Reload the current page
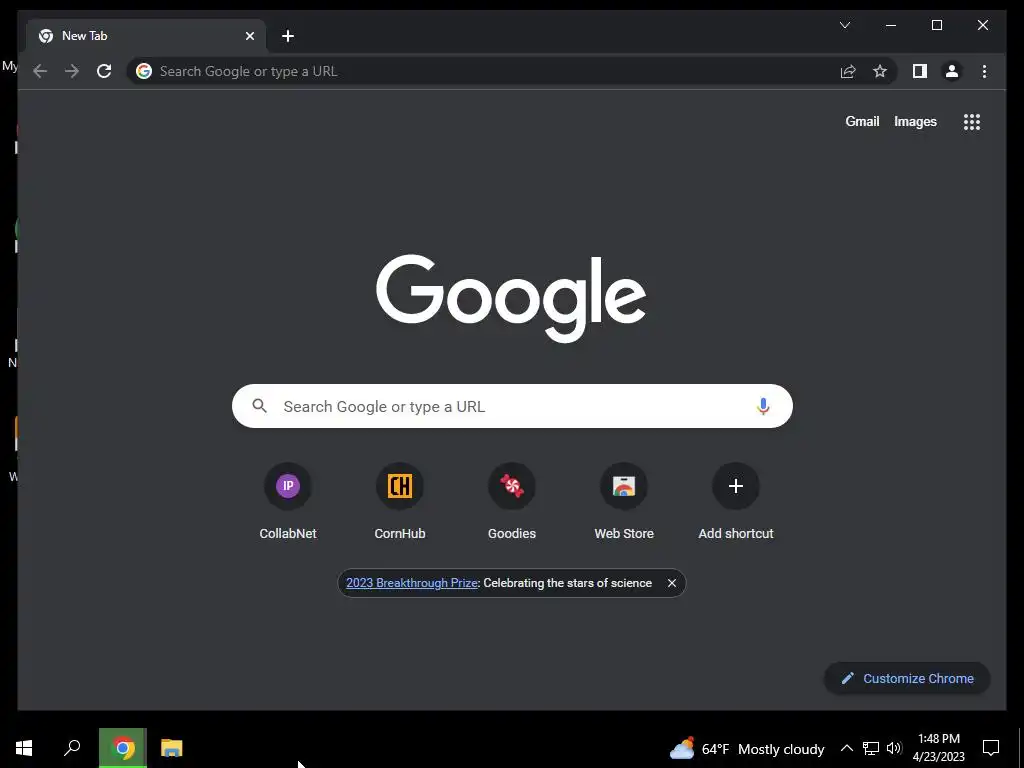Image resolution: width=1024 pixels, height=768 pixels. (x=104, y=71)
